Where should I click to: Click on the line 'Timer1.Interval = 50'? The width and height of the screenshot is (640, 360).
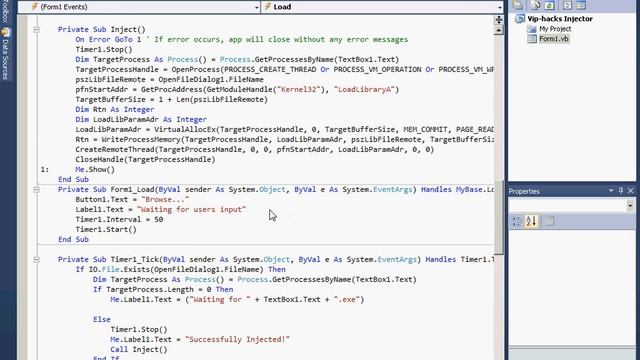pyautogui.click(x=119, y=220)
